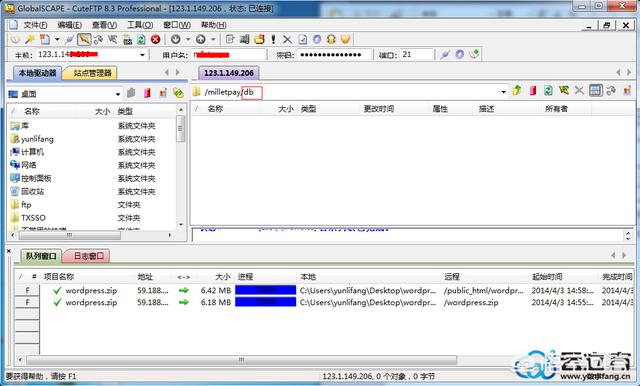This screenshot has height=386, width=640.
Task: Open the 窗口(W) menu
Action: coord(177,25)
